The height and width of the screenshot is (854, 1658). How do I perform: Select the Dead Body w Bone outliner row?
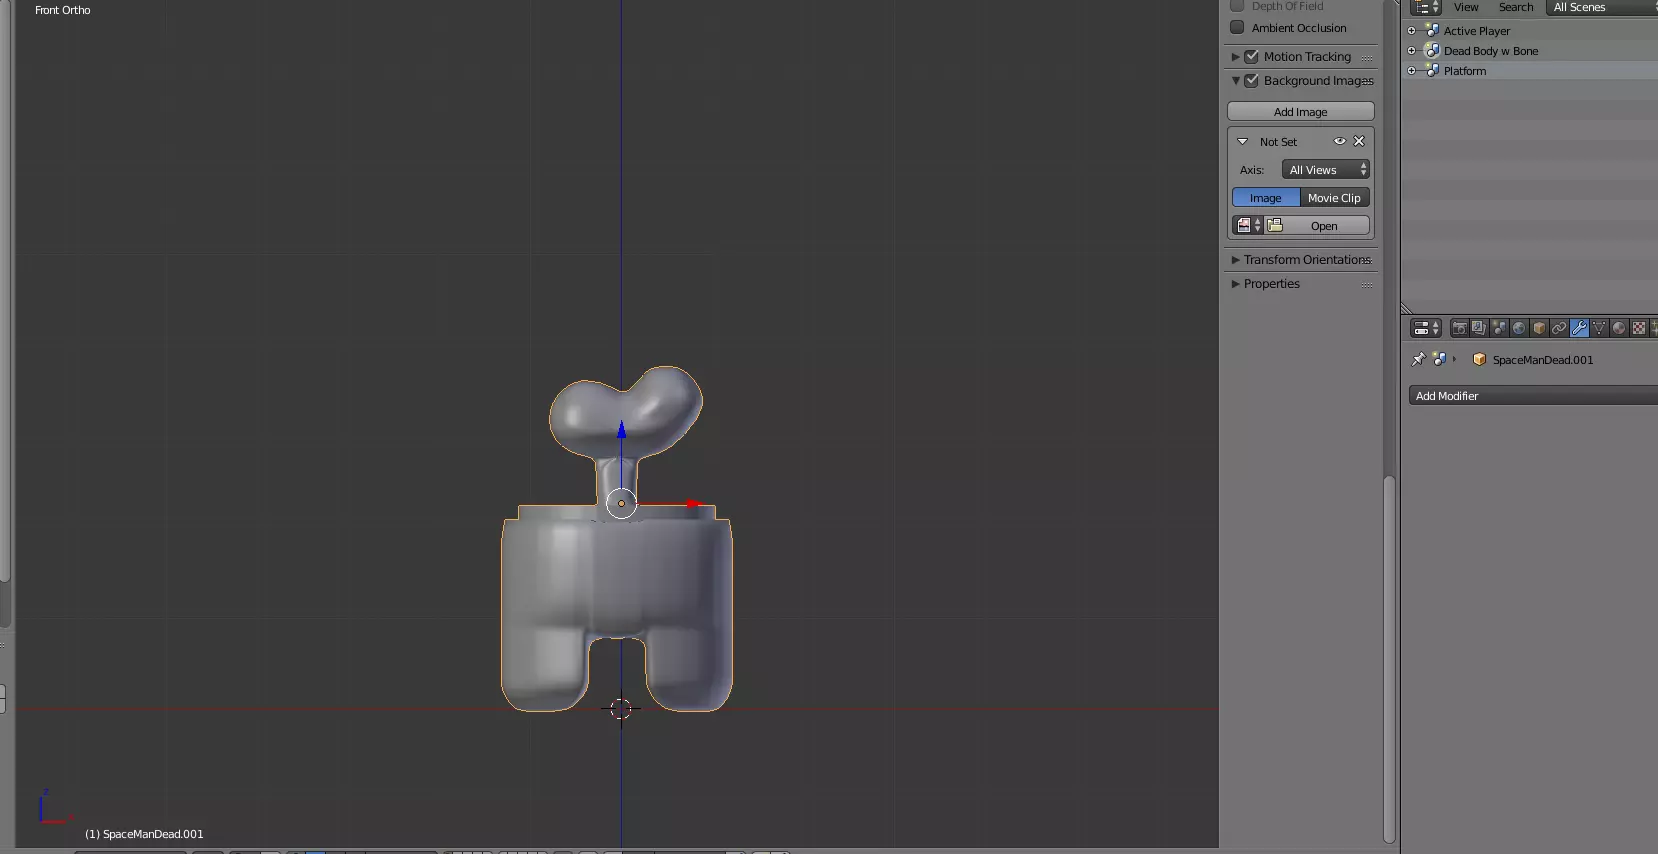(1529, 51)
